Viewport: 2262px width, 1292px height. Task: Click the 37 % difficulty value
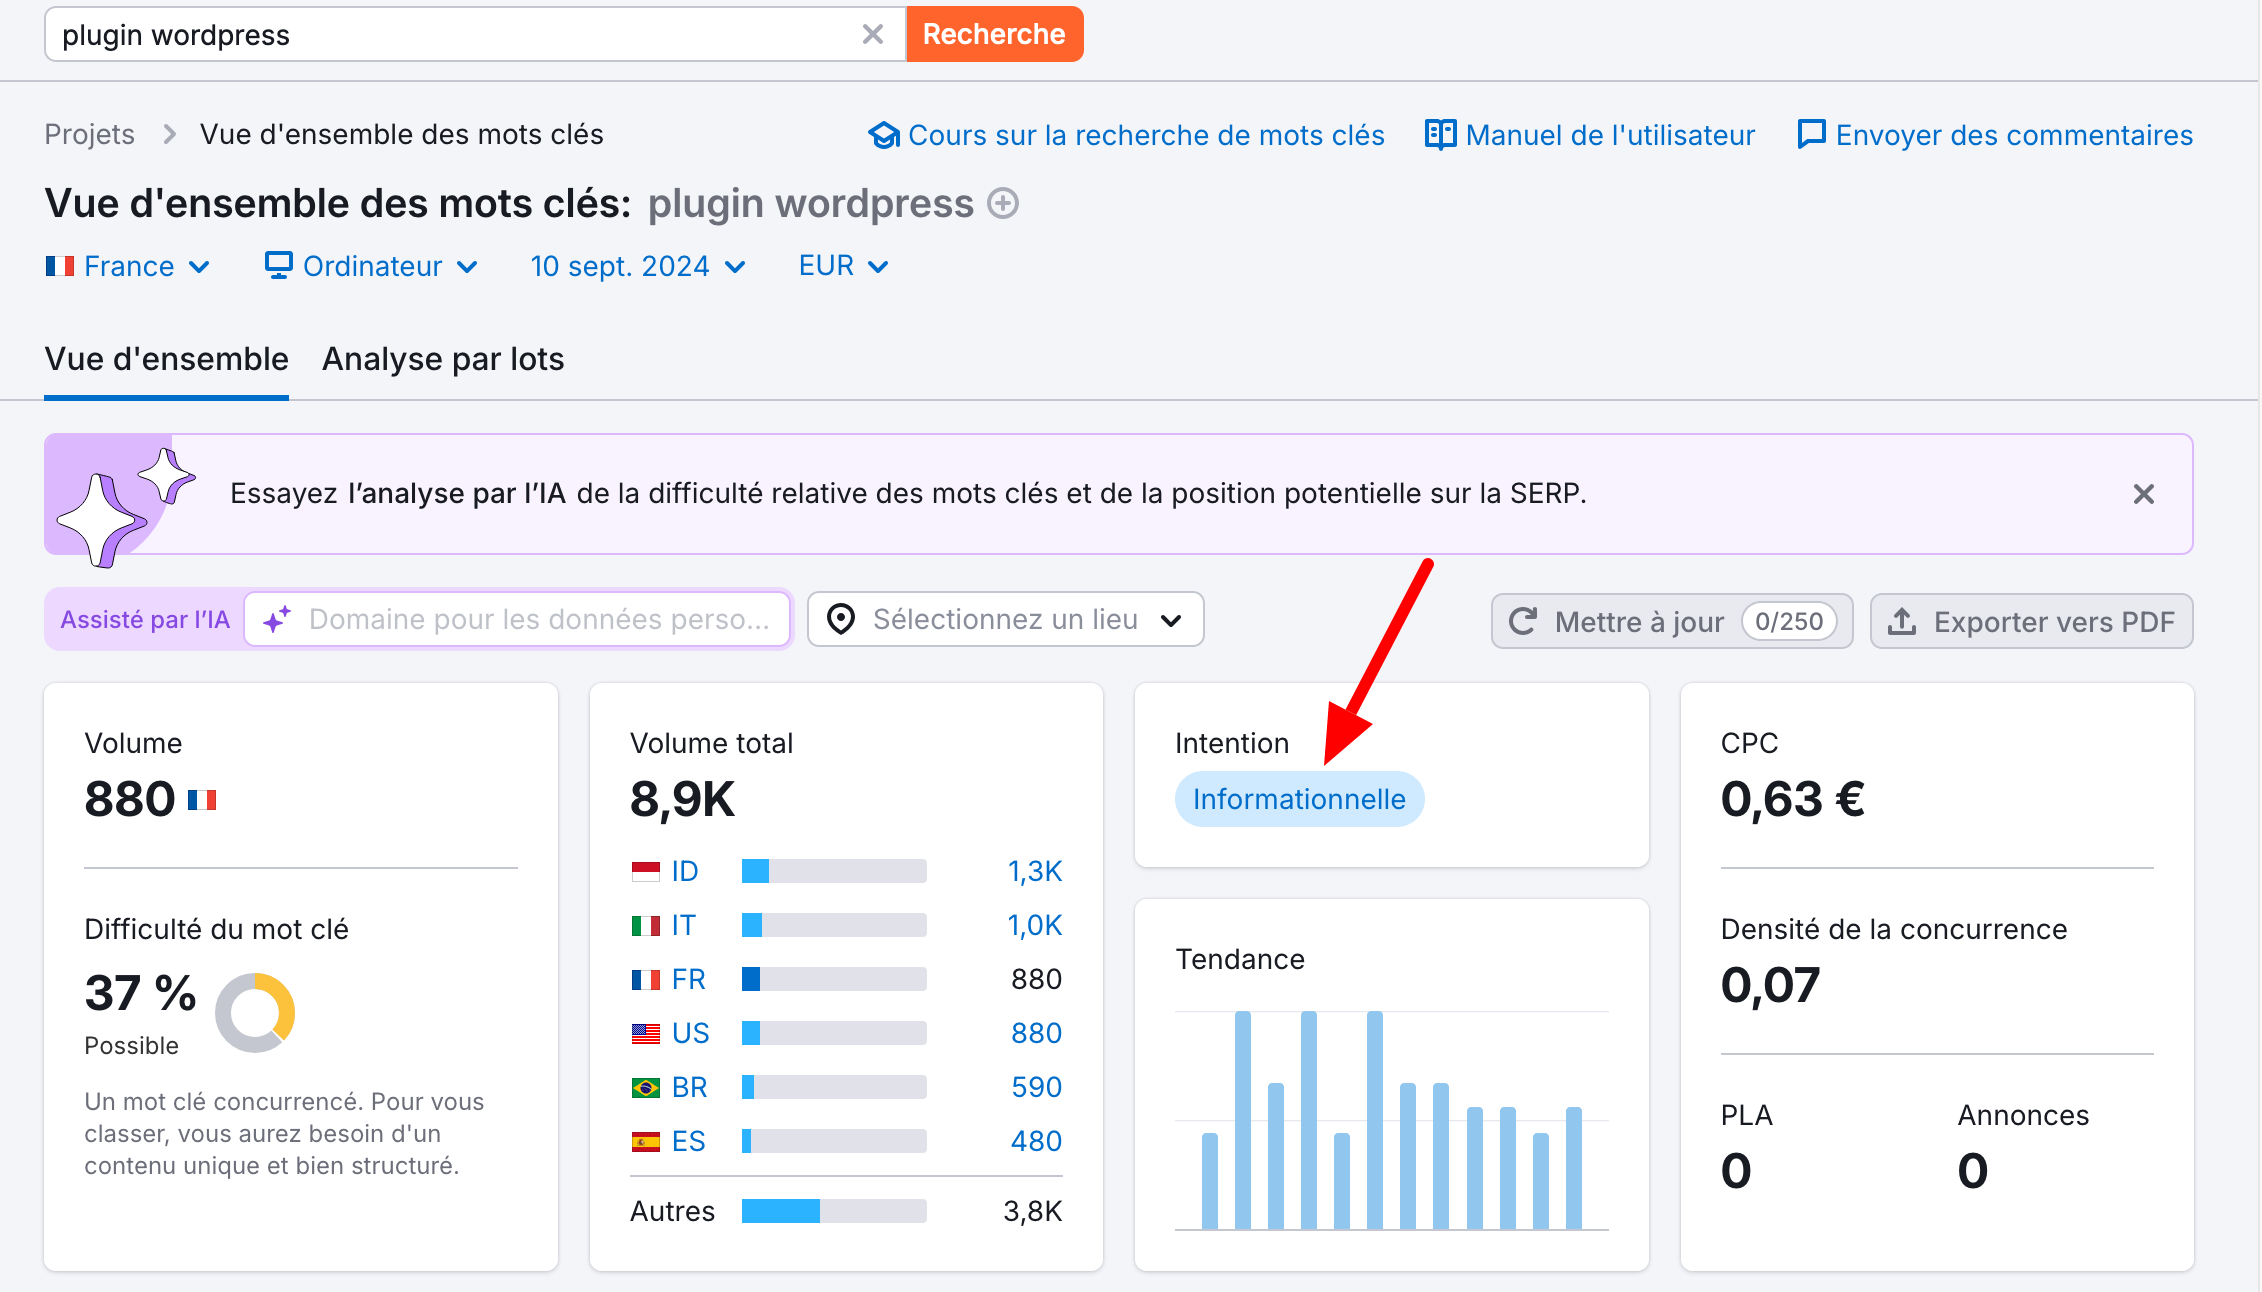(x=140, y=993)
